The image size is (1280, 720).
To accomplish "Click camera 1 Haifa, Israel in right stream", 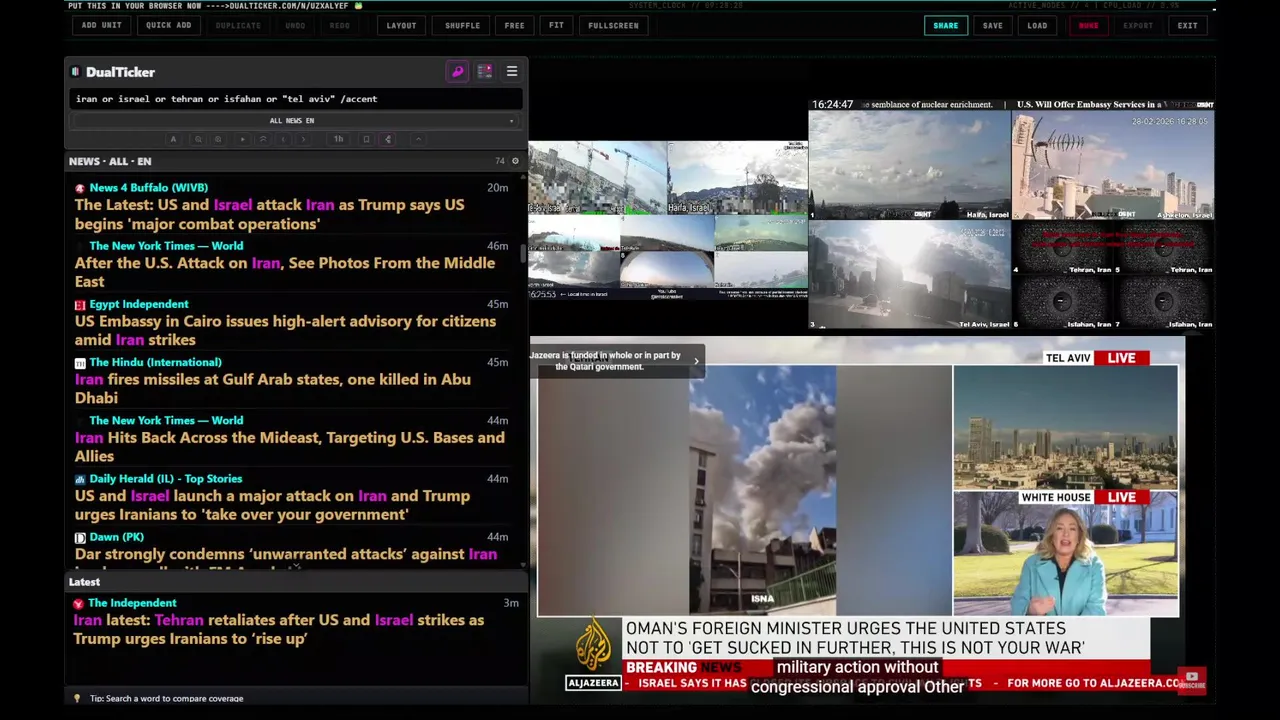I will [909, 165].
